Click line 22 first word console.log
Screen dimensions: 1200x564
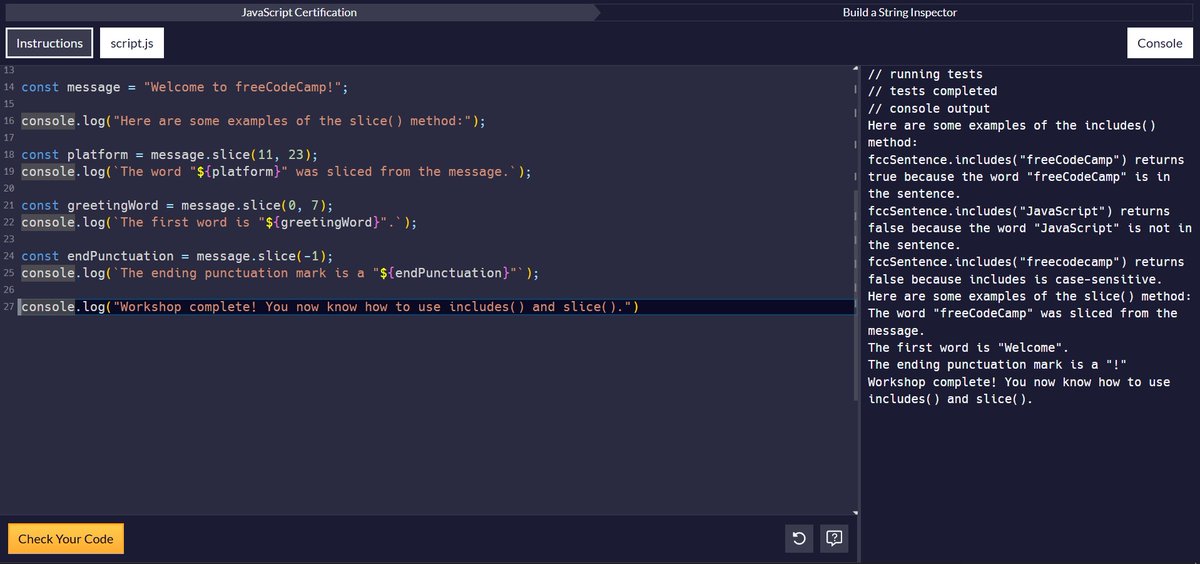(219, 222)
